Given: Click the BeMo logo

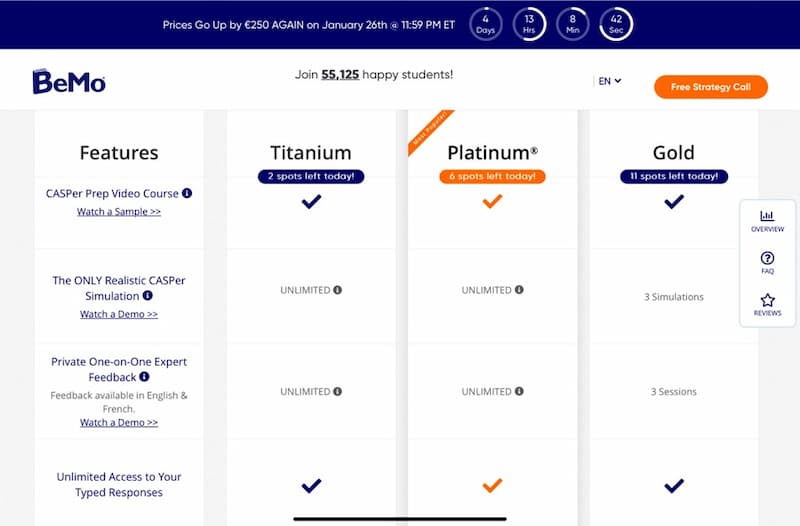Looking at the screenshot, I should coord(69,82).
